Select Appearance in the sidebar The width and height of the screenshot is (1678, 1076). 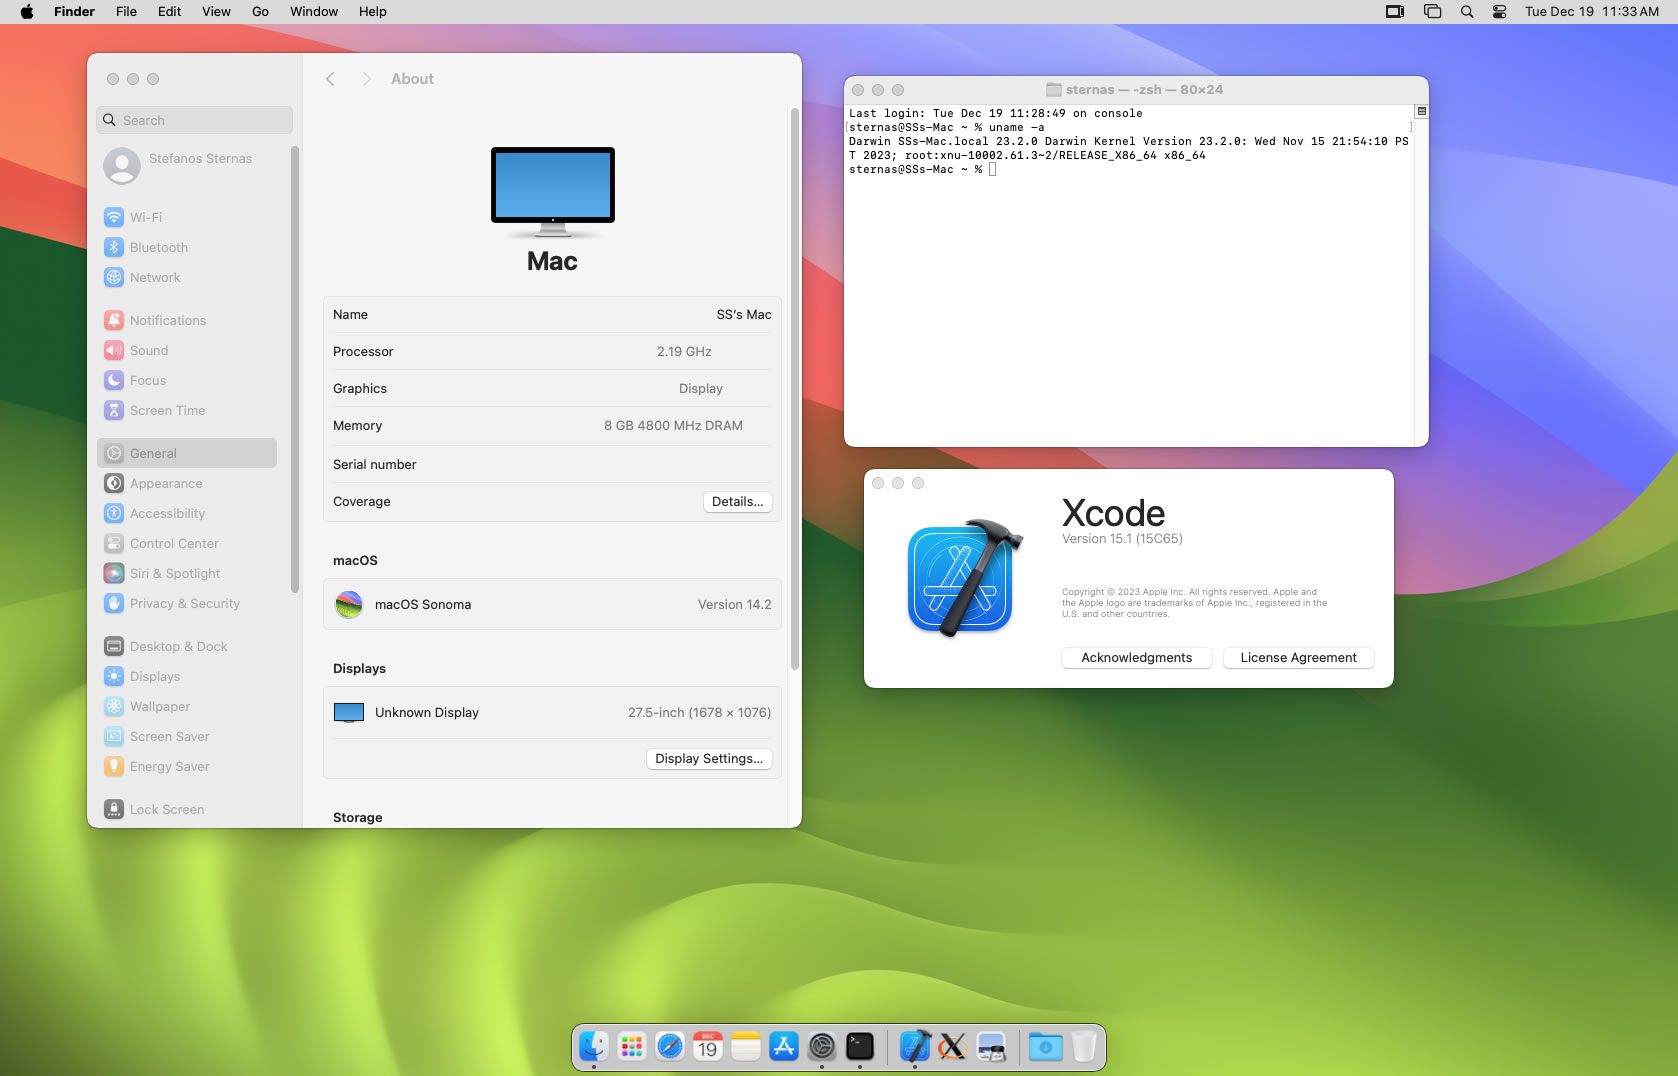[x=187, y=483]
